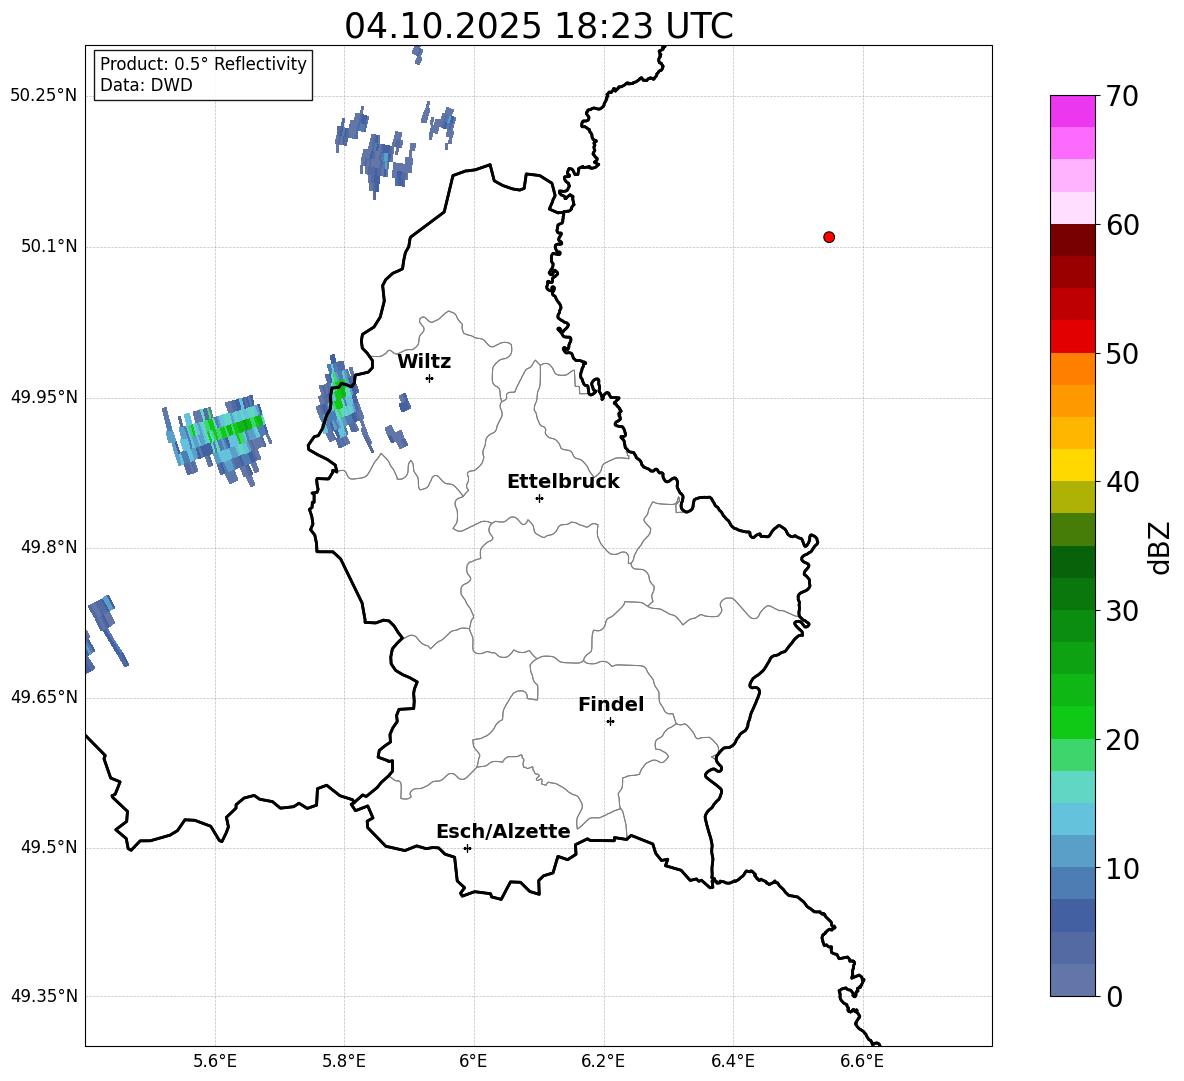
Task: Click the Esch/Alzette station cross marker
Action: (x=467, y=848)
